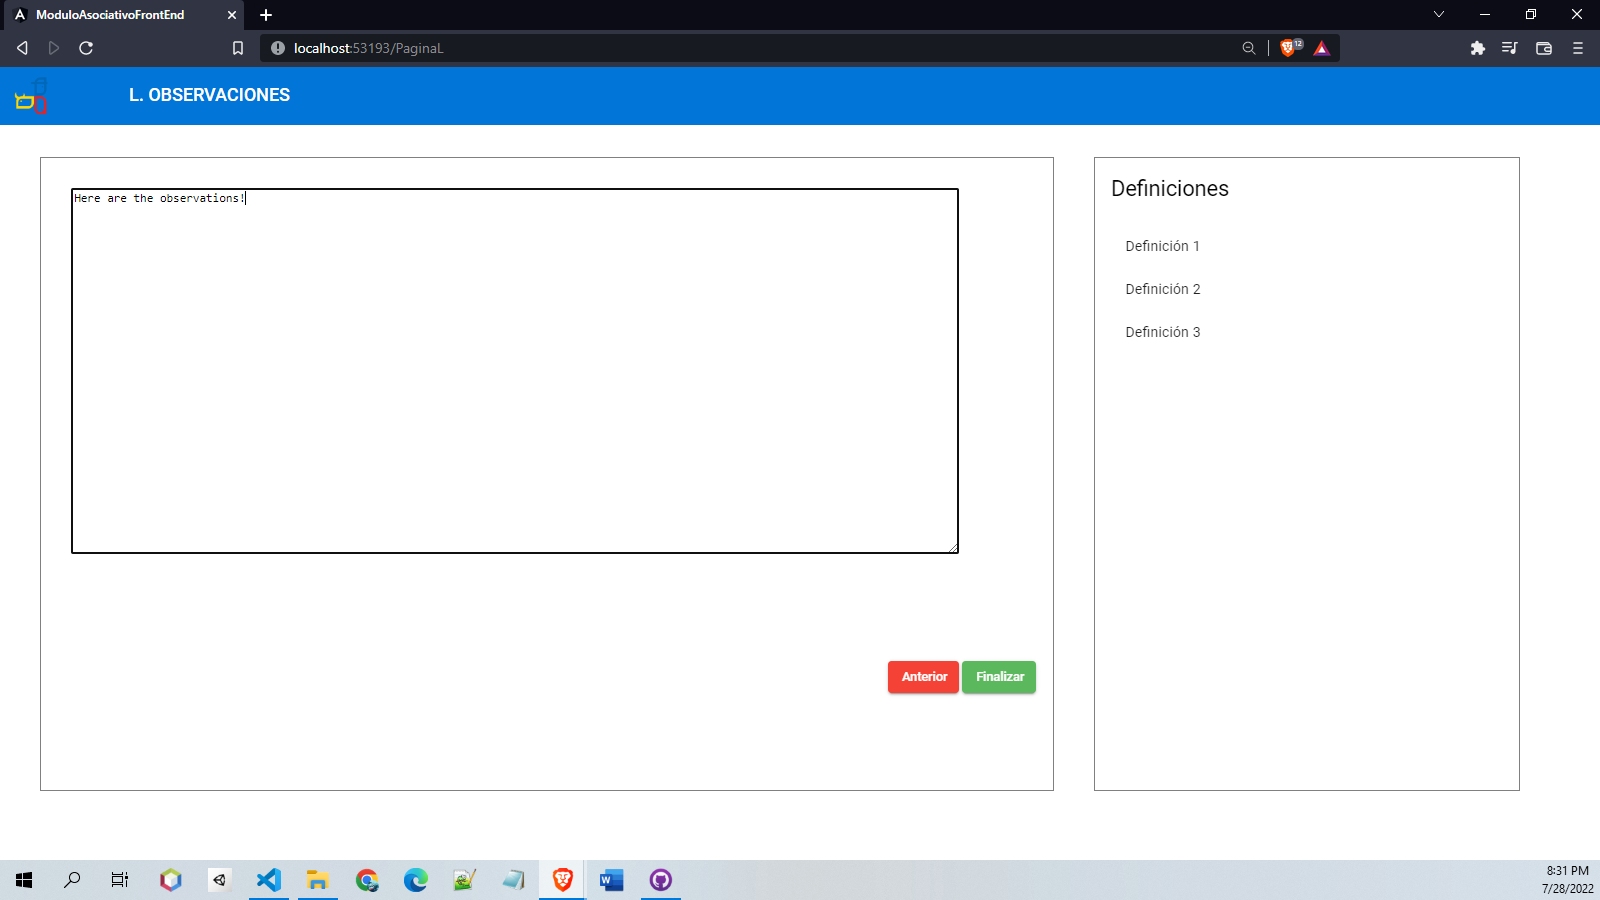The image size is (1600, 900).
Task: Click the app logo in blue header
Action: tap(31, 96)
